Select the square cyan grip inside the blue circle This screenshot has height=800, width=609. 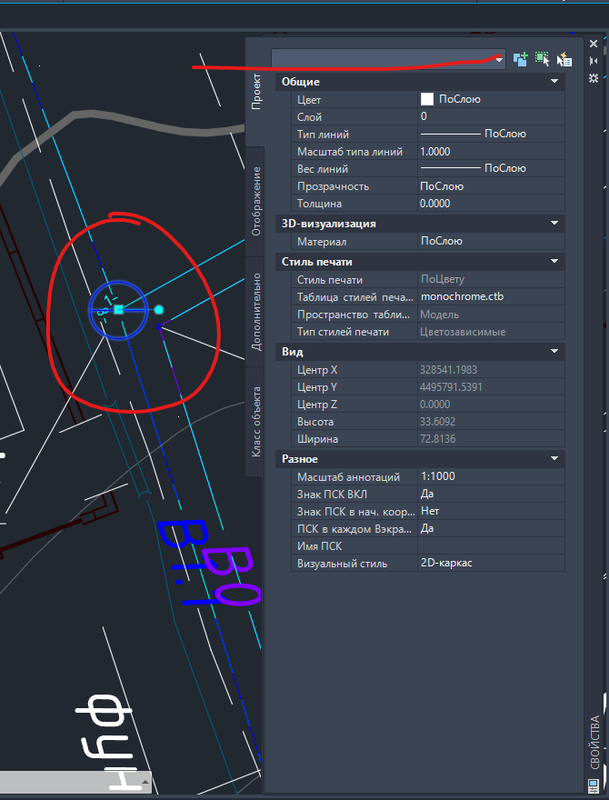pos(118,309)
